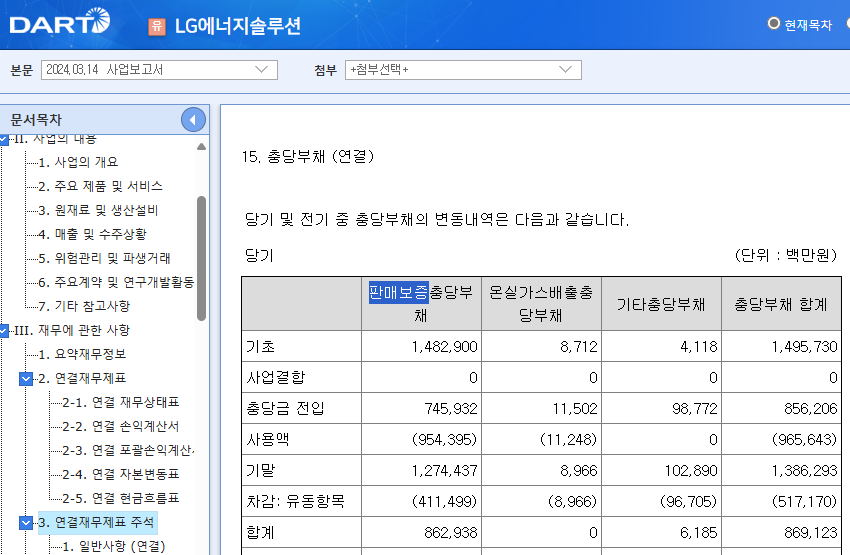Click the 온실가스배출충당부채 column header
The image size is (850, 555).
(x=541, y=304)
